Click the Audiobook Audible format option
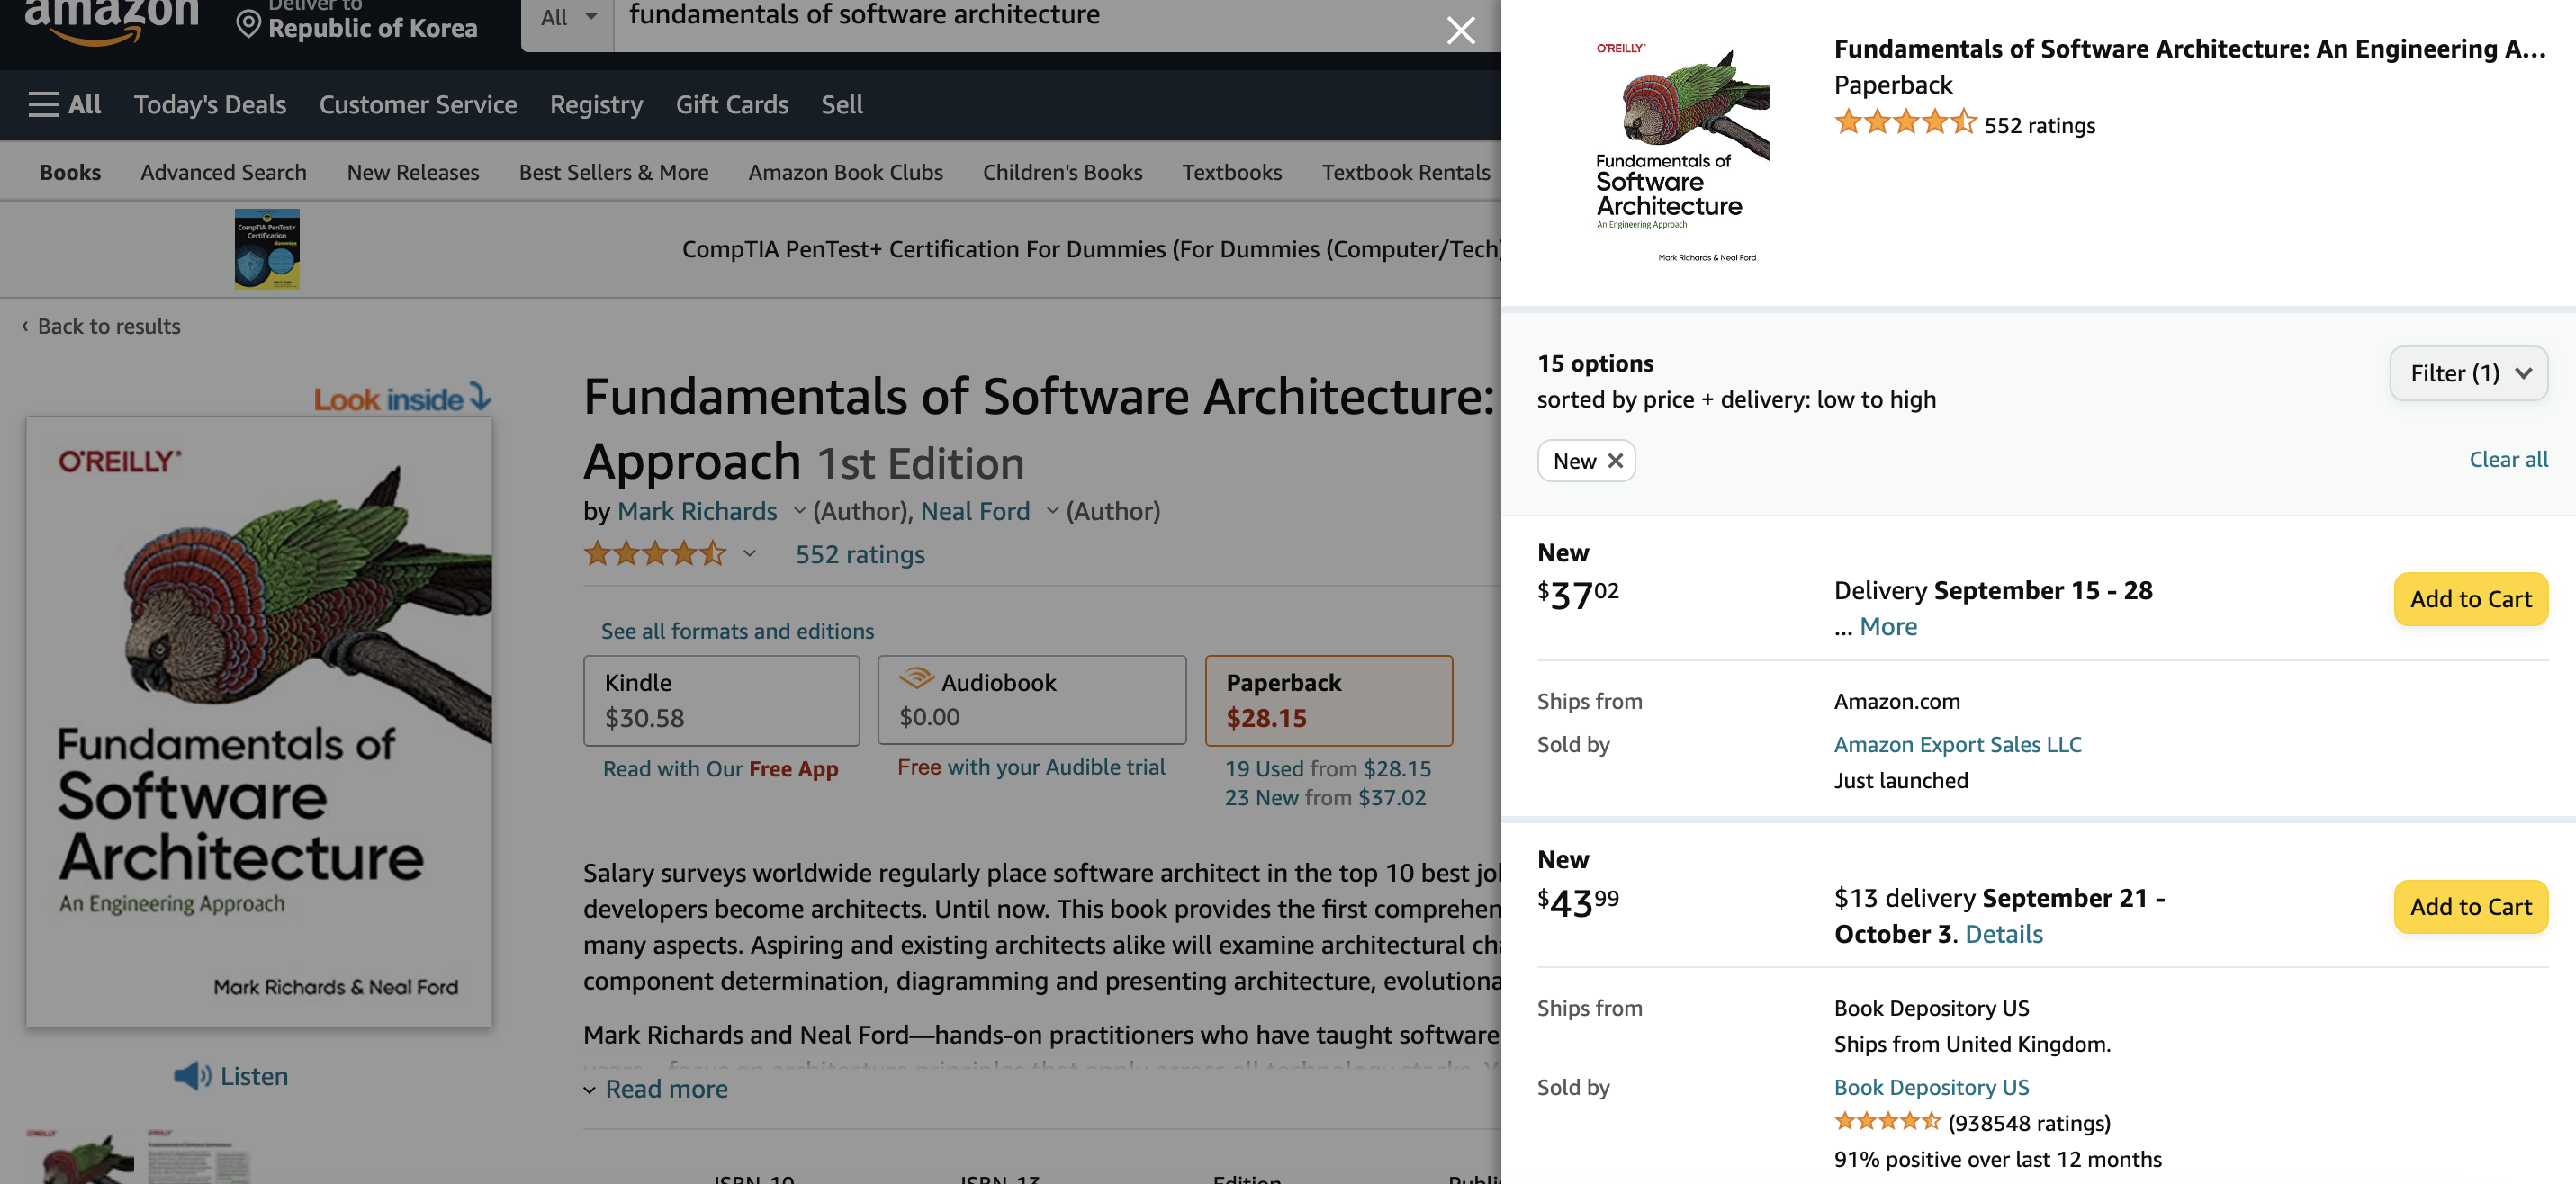This screenshot has width=2576, height=1184. [x=1031, y=699]
